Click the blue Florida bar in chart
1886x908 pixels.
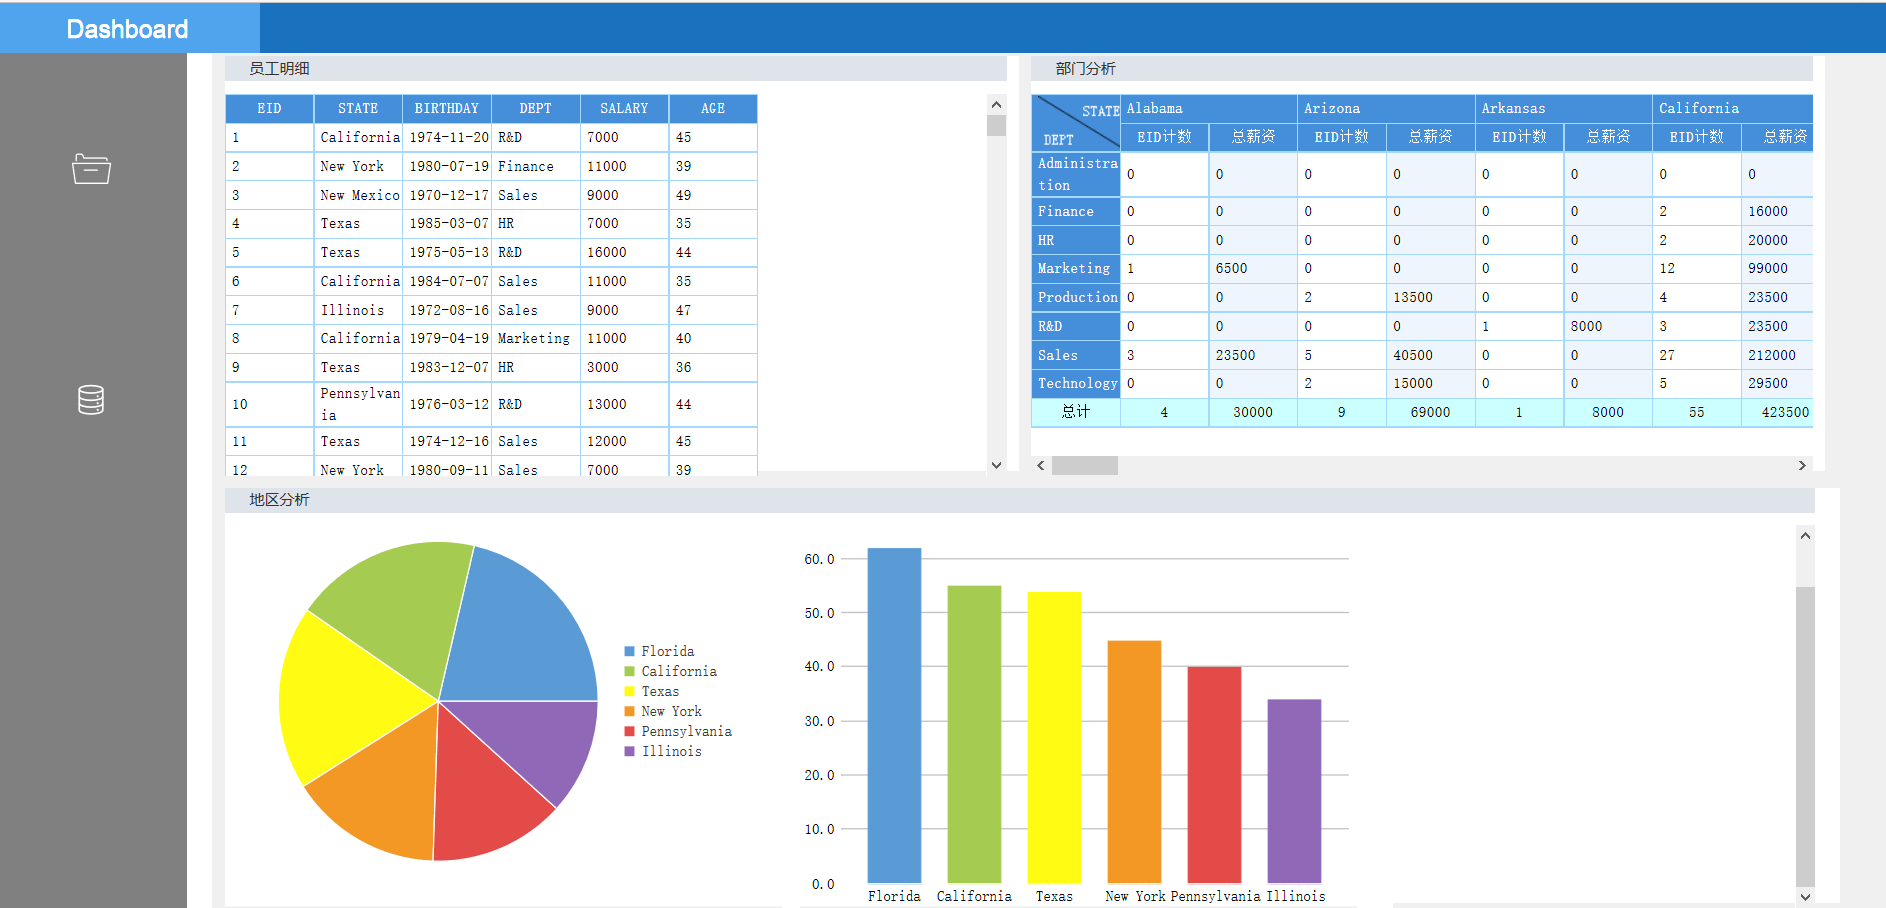pyautogui.click(x=894, y=715)
